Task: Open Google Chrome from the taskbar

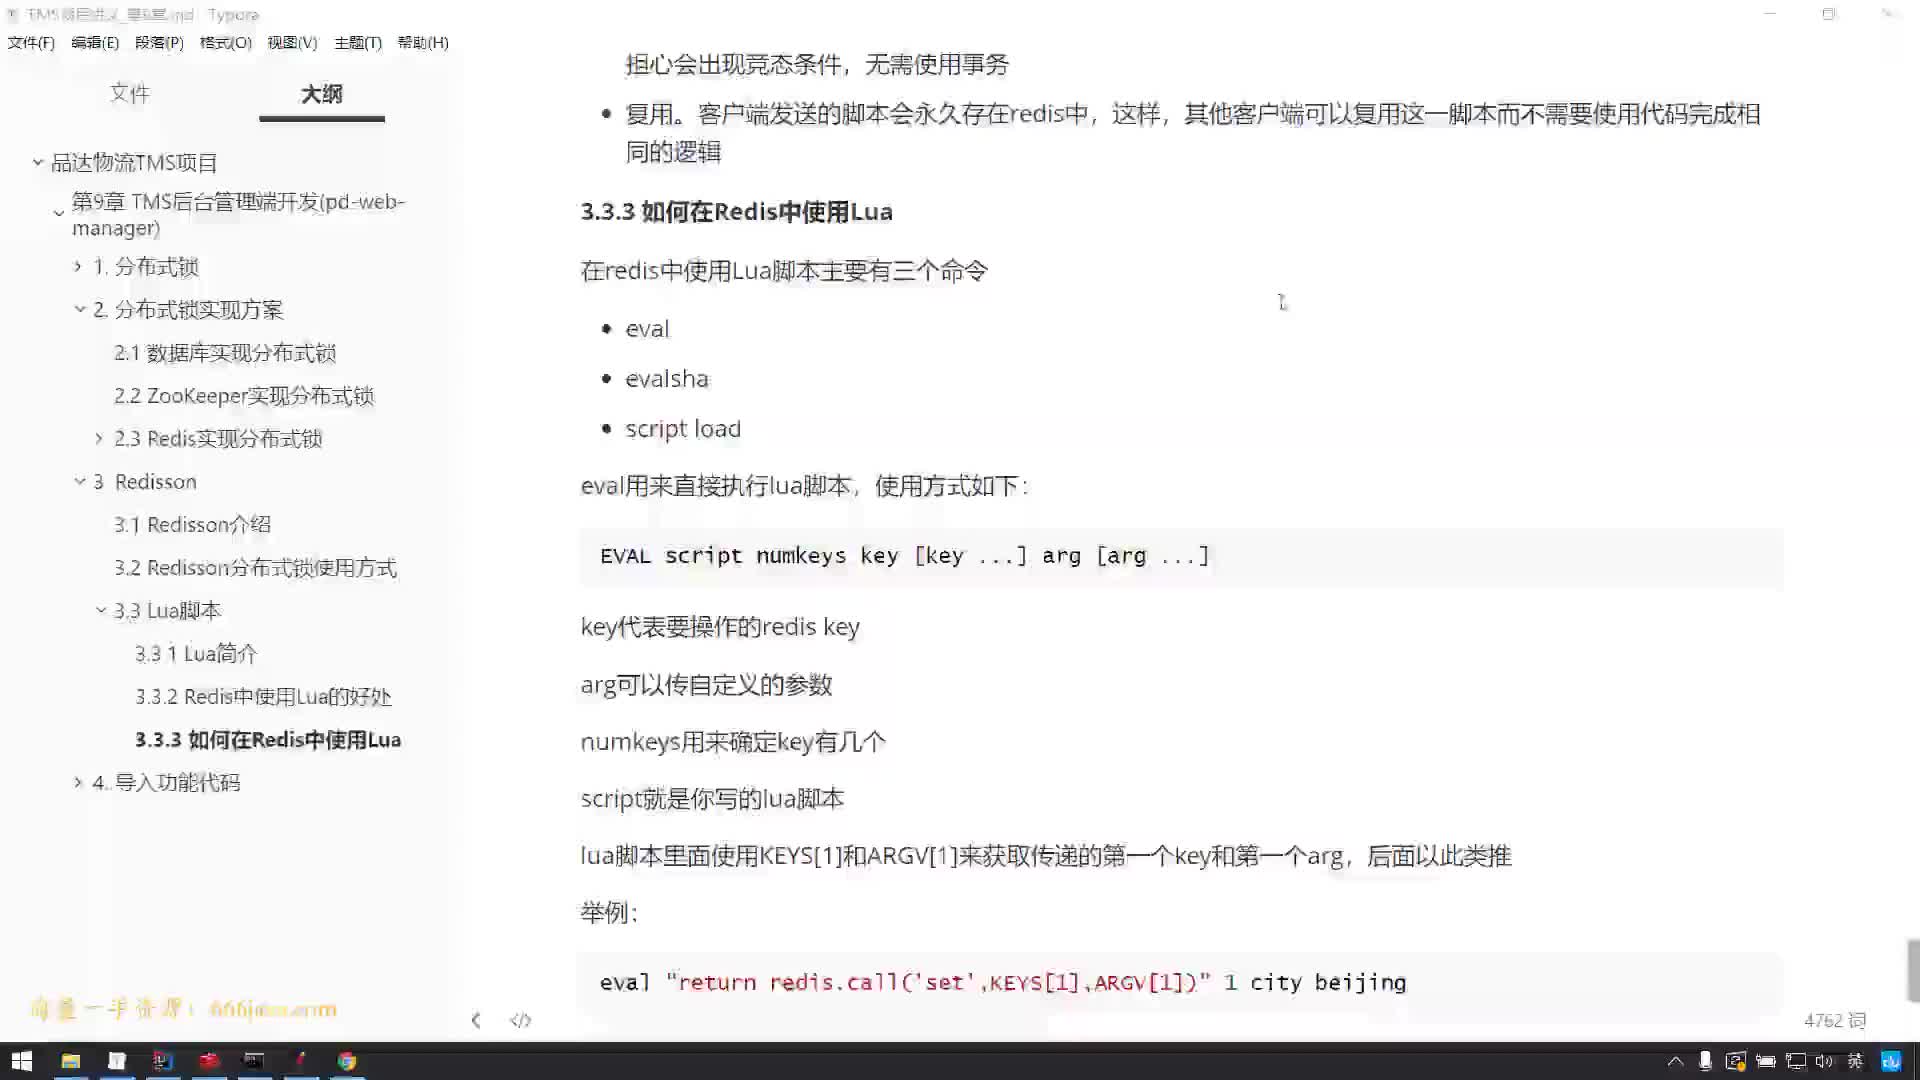Action: point(346,1061)
